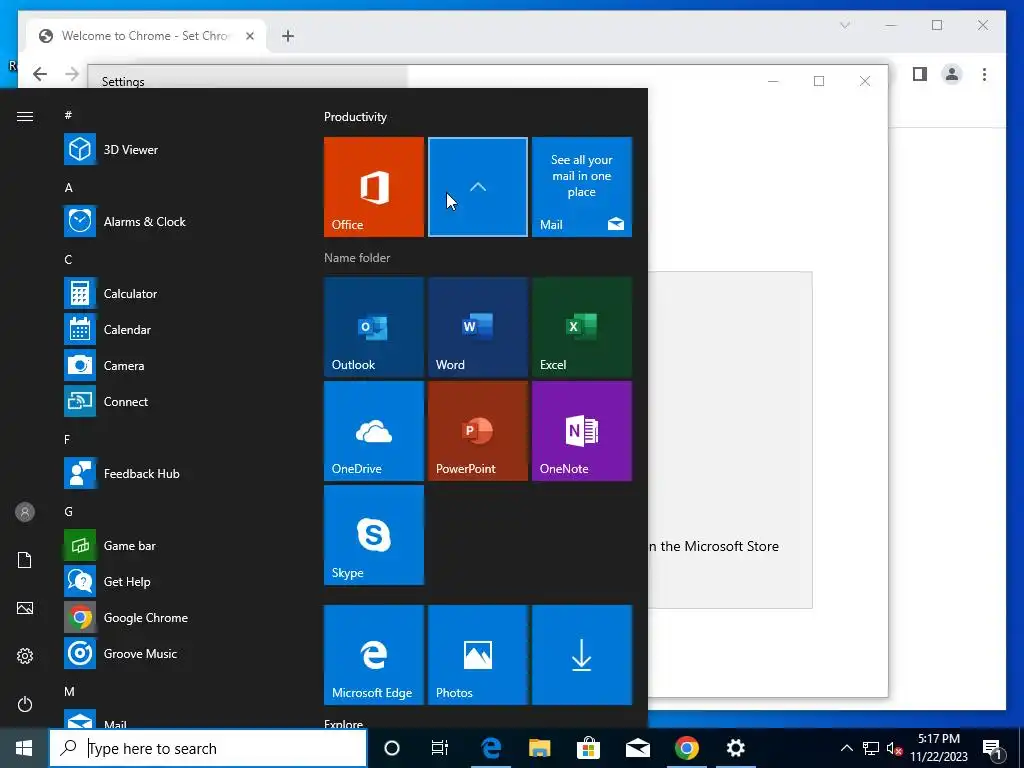Close the Welcome to Chrome tab
Screen dimensions: 1024x768
249,36
